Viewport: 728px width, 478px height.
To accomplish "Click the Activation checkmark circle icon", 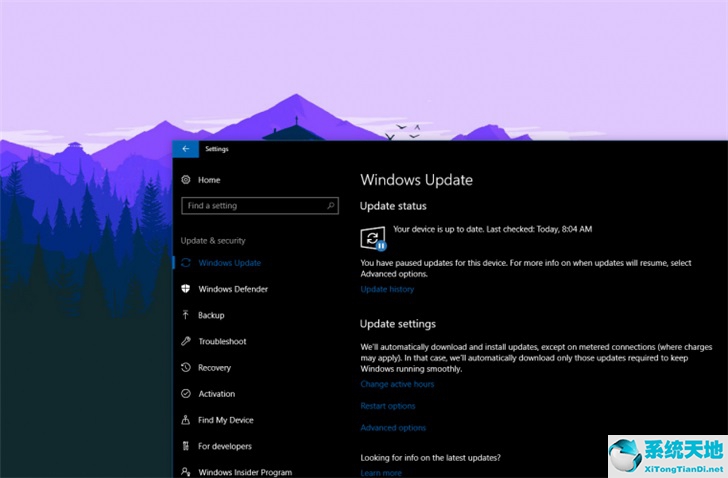I will tap(186, 394).
